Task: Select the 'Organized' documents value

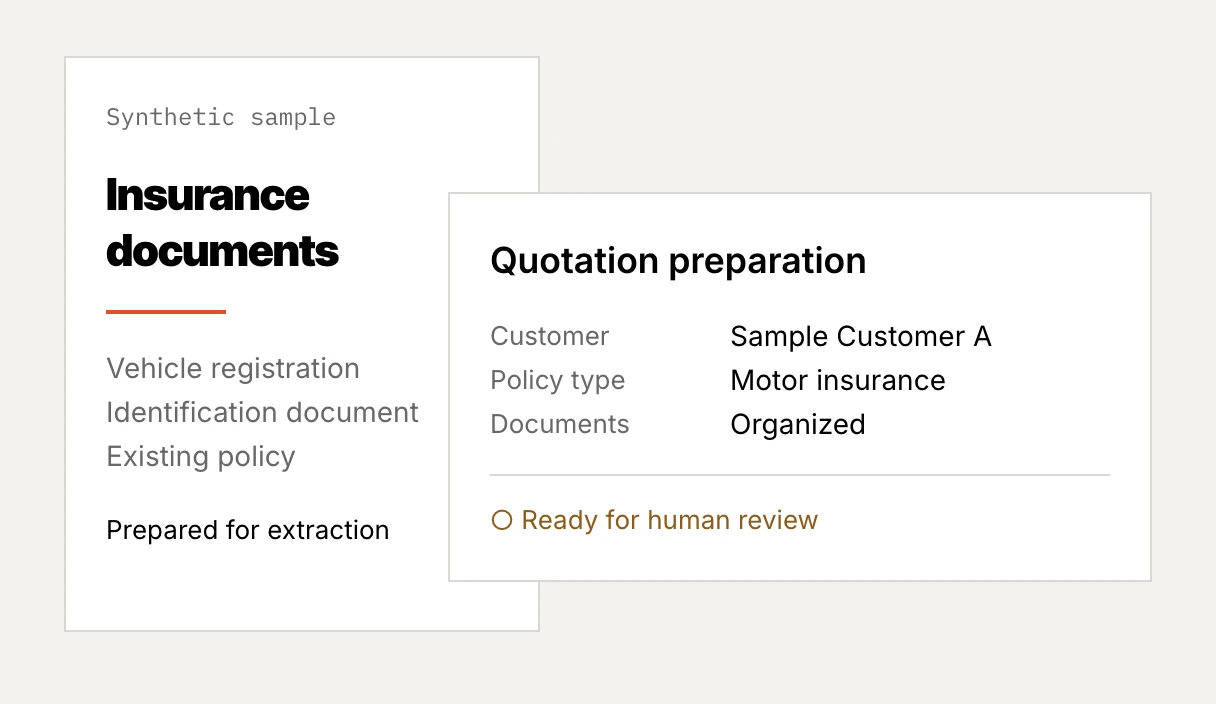Action: point(798,425)
